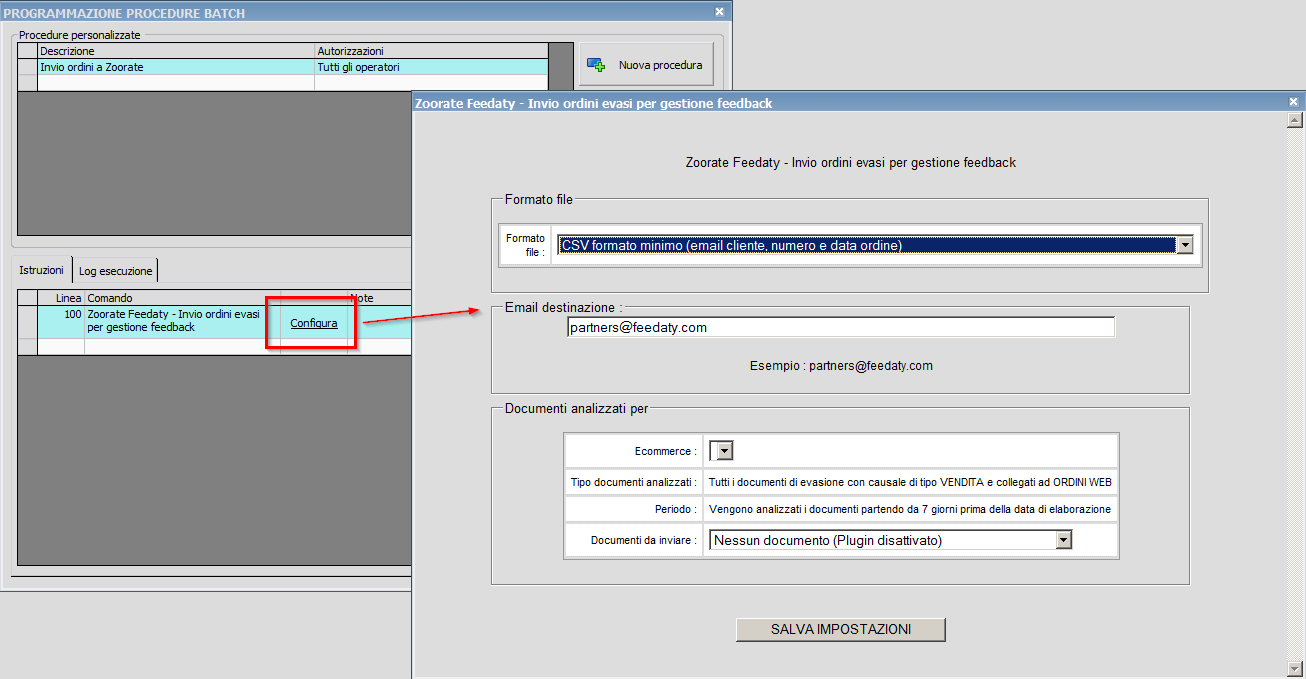Click the scrollbar down arrow in Zoorate window
Viewport: 1306px width, 679px height.
pos(1294,667)
